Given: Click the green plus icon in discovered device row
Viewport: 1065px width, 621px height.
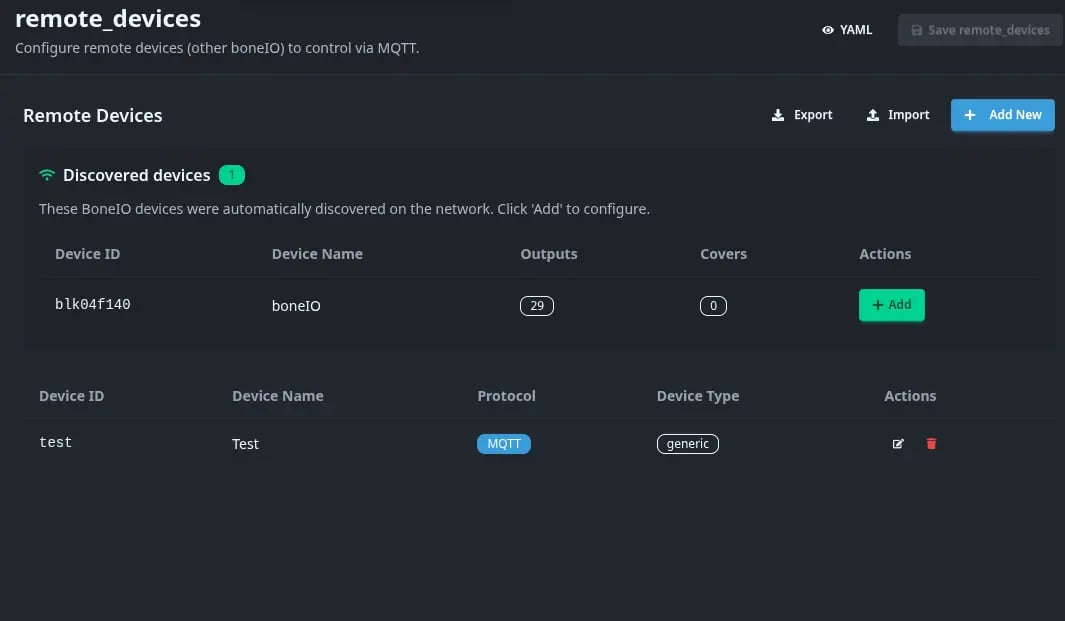Looking at the screenshot, I should pyautogui.click(x=878, y=305).
